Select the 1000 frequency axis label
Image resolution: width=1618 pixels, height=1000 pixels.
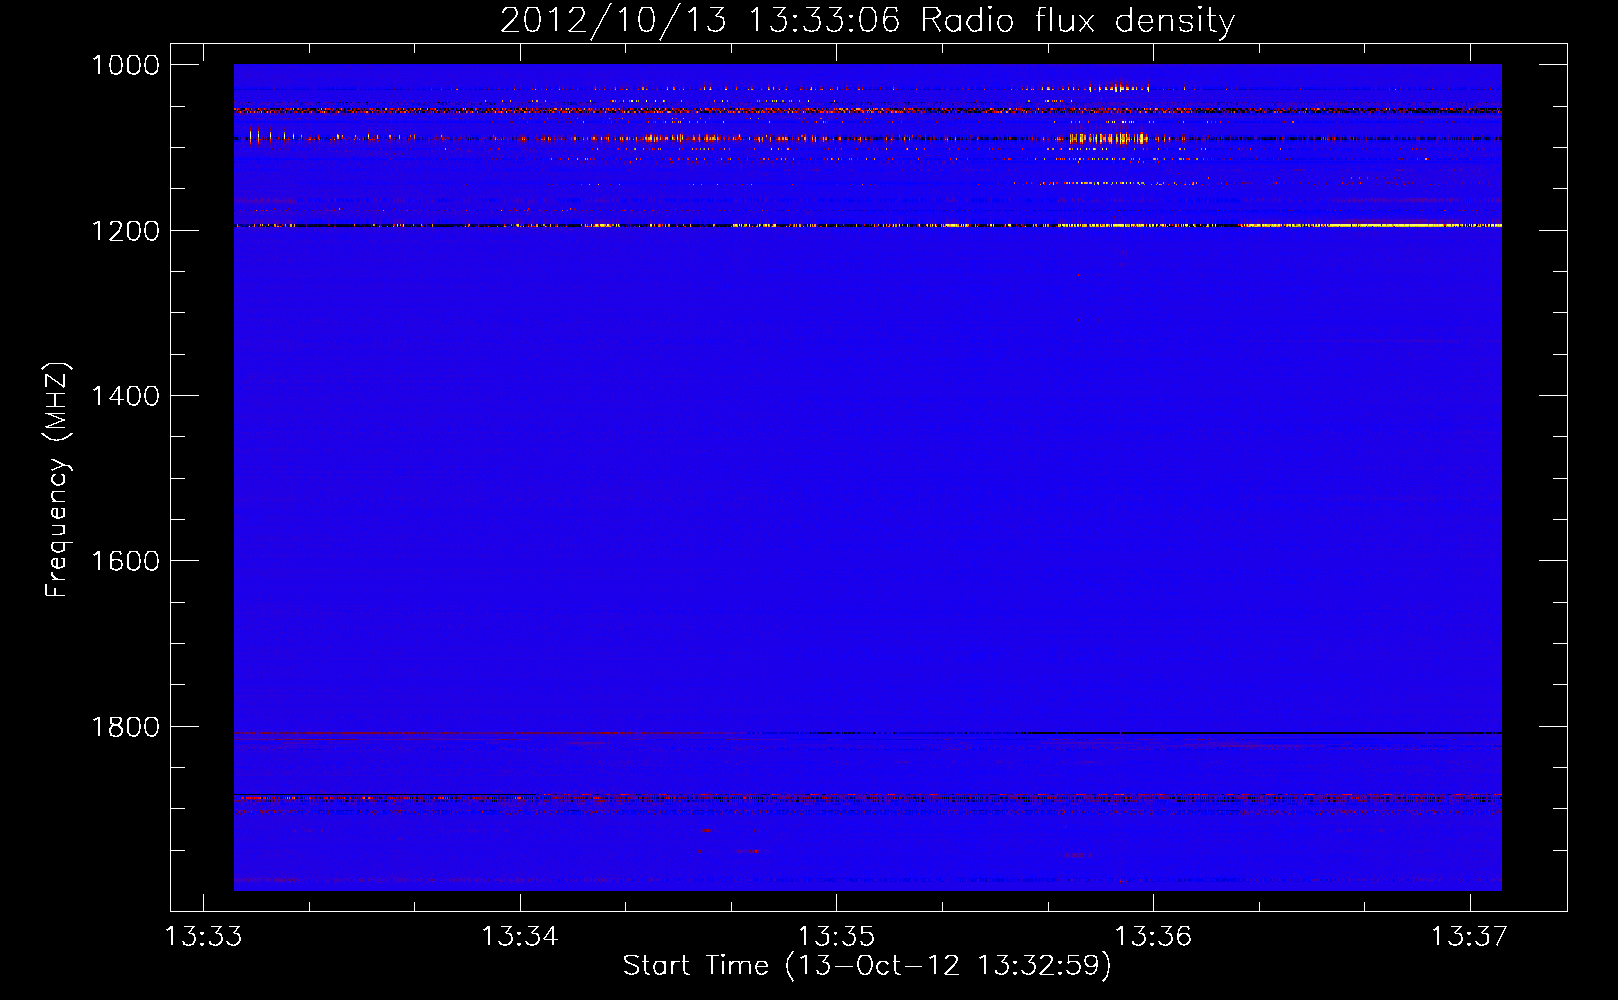click(125, 65)
